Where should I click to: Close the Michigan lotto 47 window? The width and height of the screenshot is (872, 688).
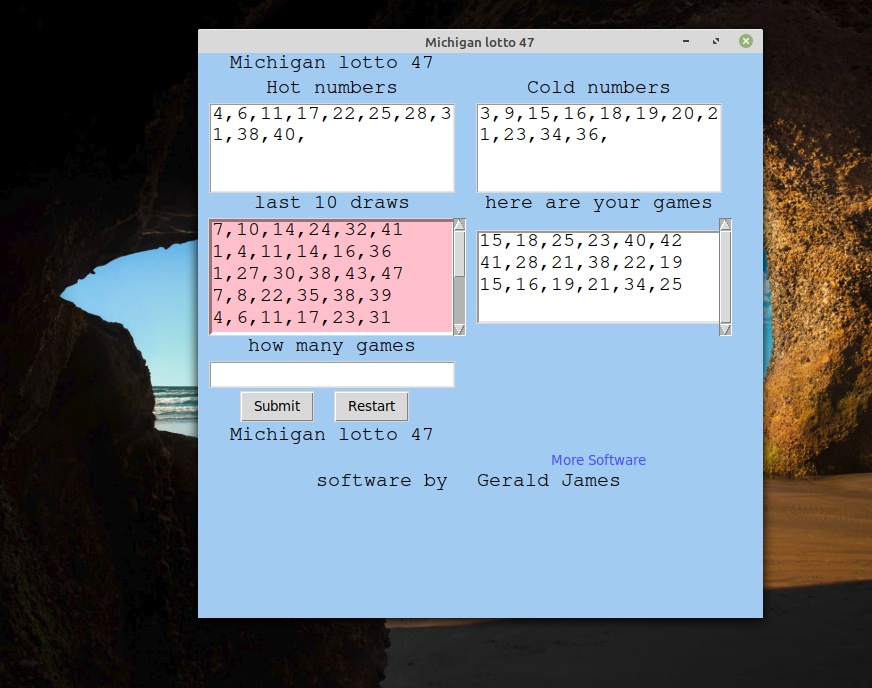point(746,41)
